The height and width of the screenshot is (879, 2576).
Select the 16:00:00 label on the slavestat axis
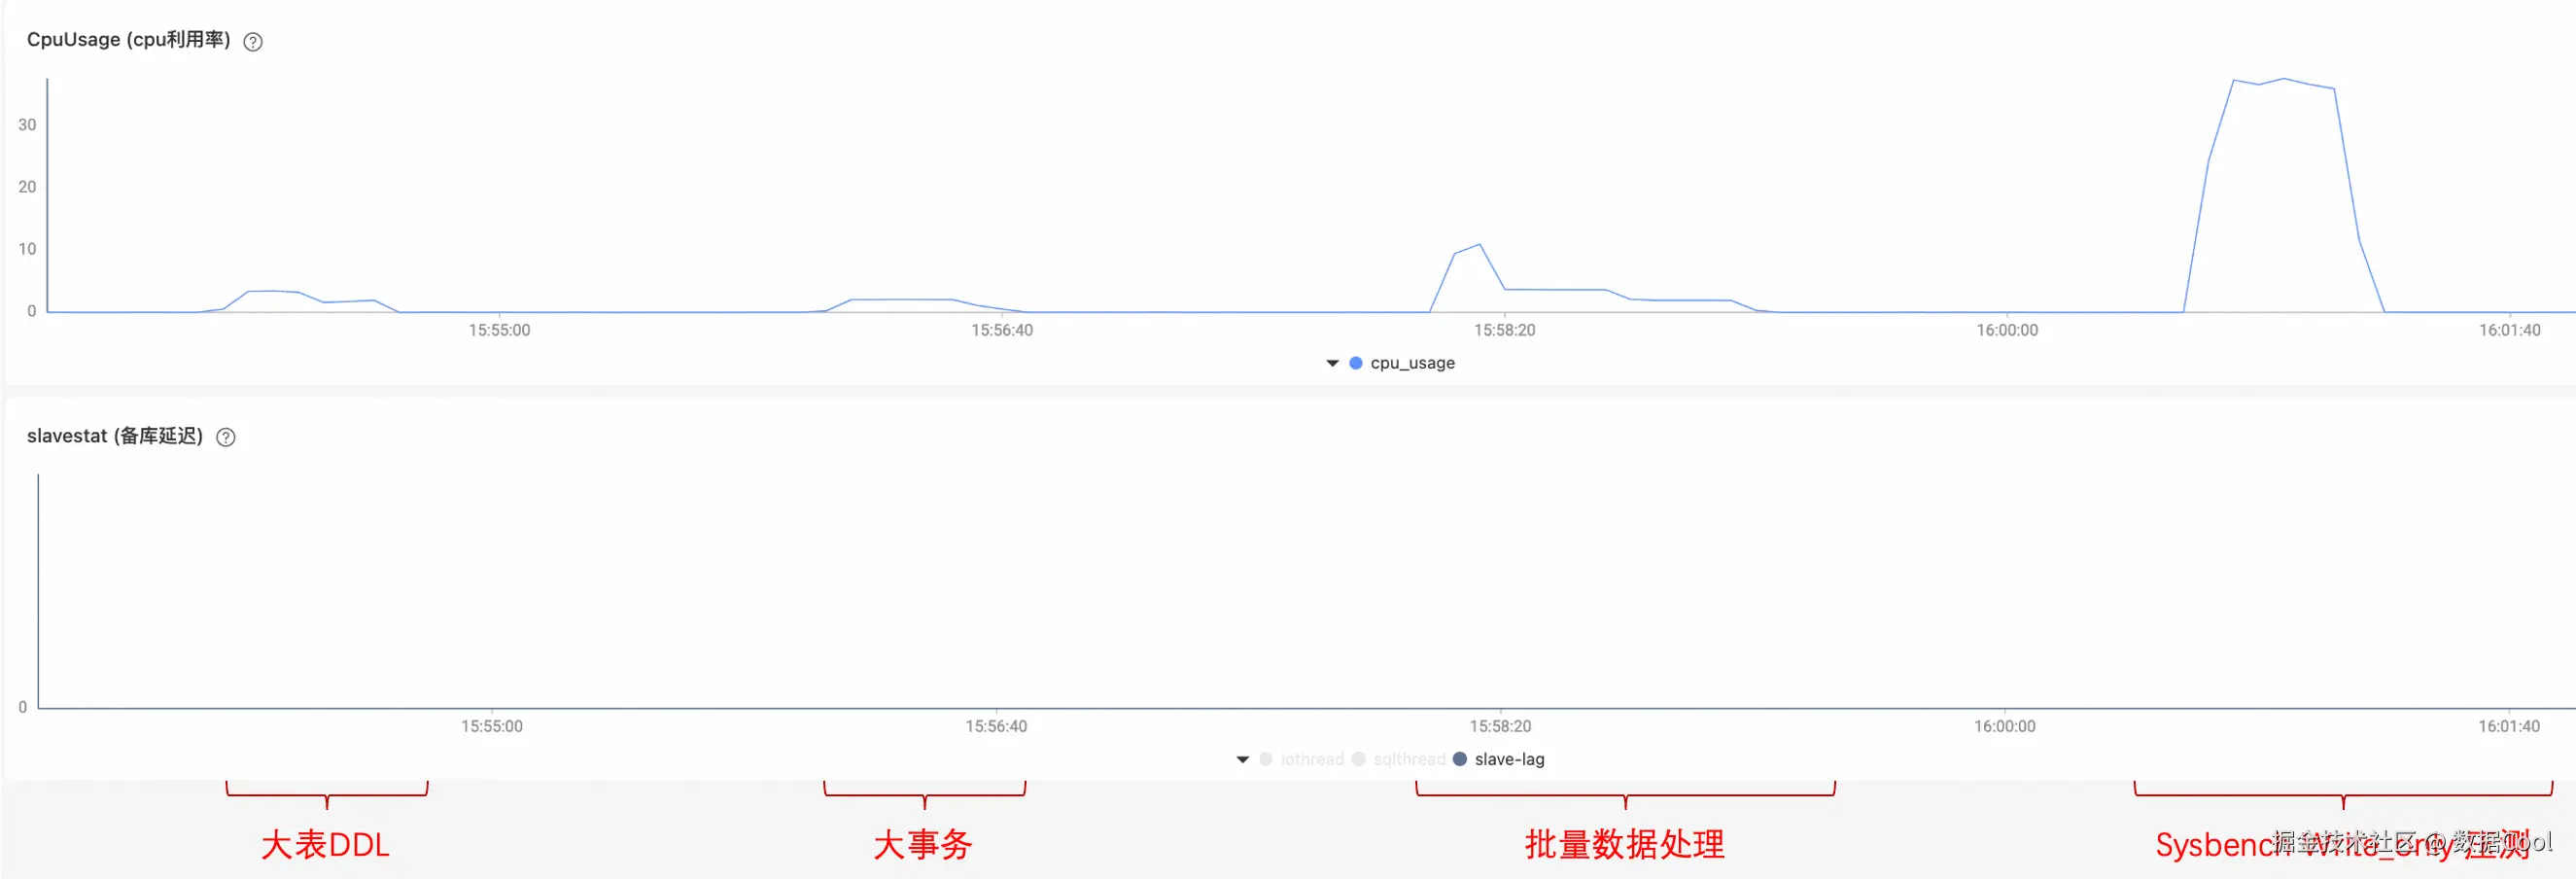[2004, 726]
